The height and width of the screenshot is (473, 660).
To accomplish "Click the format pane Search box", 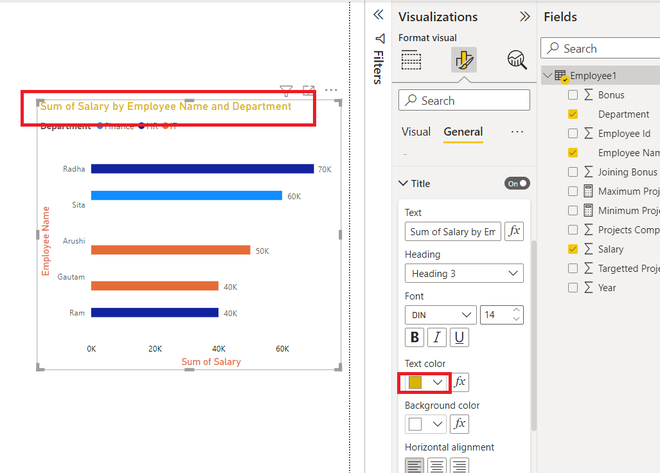I will [x=464, y=100].
